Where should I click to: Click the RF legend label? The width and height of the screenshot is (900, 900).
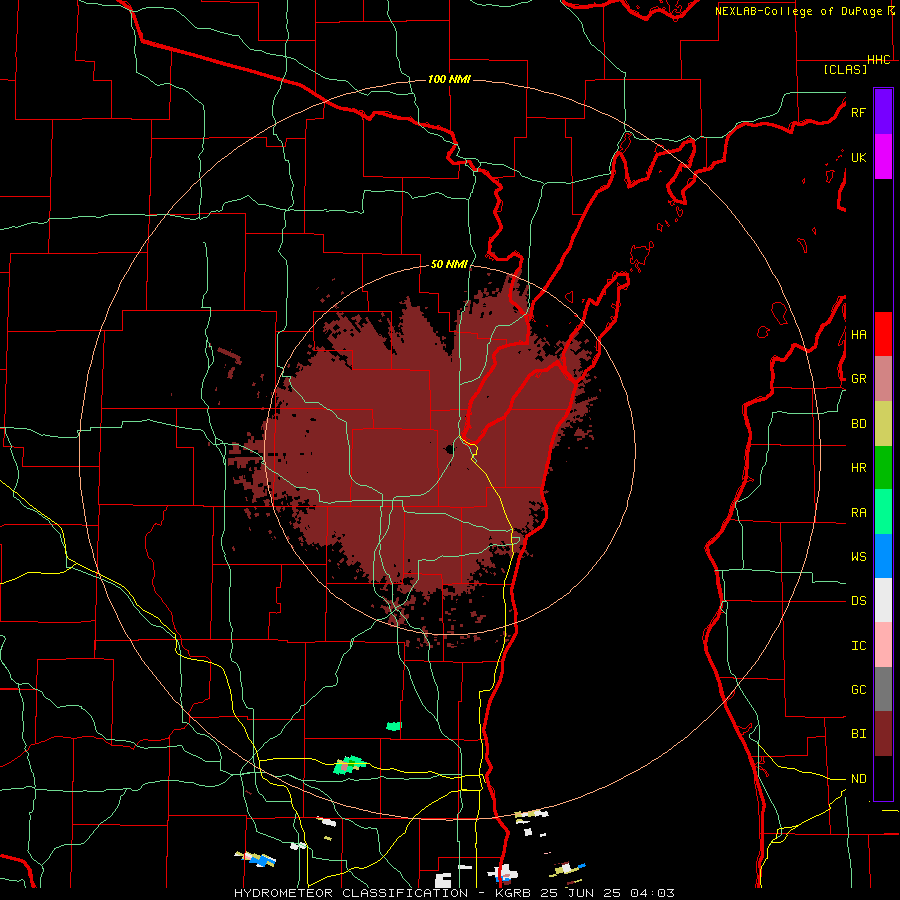[858, 112]
